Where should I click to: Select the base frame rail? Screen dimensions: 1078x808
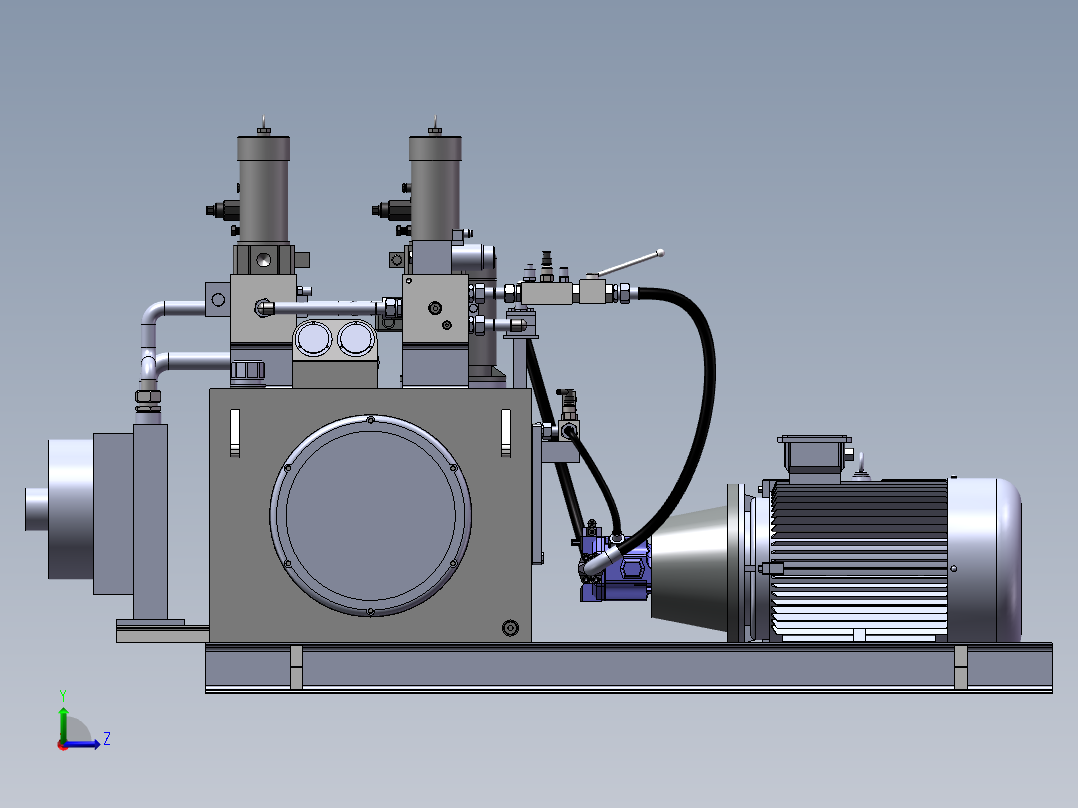(x=628, y=668)
